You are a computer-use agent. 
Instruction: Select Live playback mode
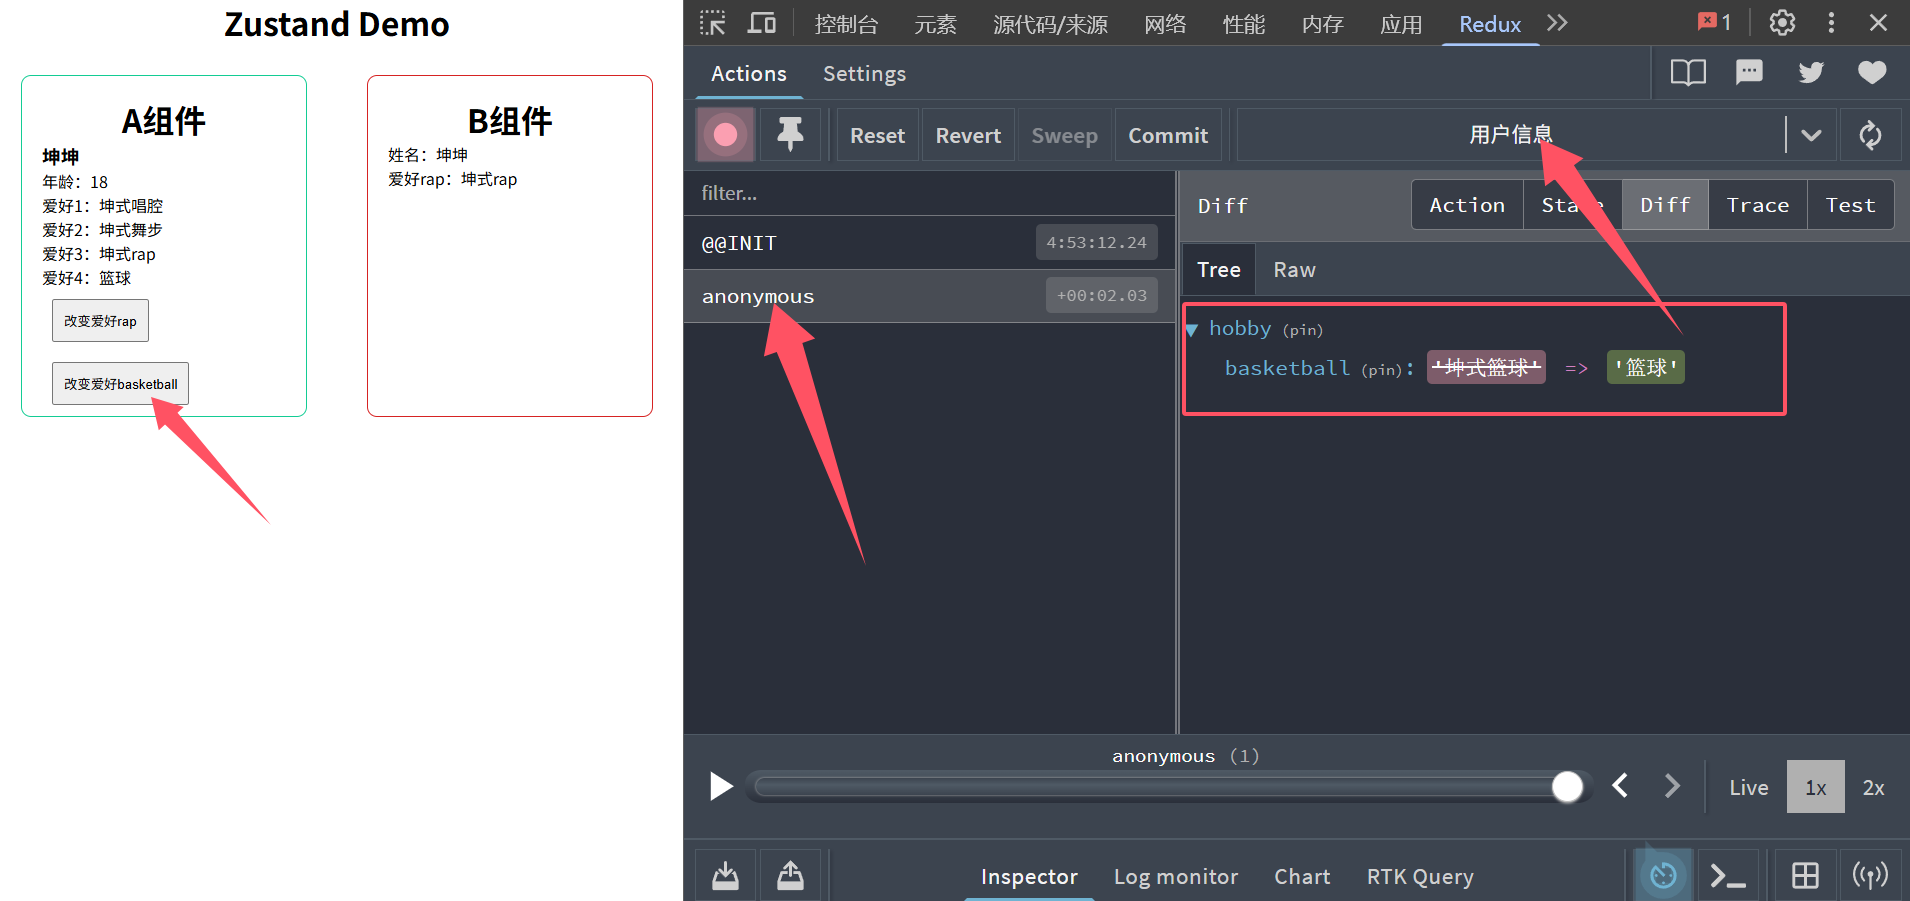(1749, 787)
